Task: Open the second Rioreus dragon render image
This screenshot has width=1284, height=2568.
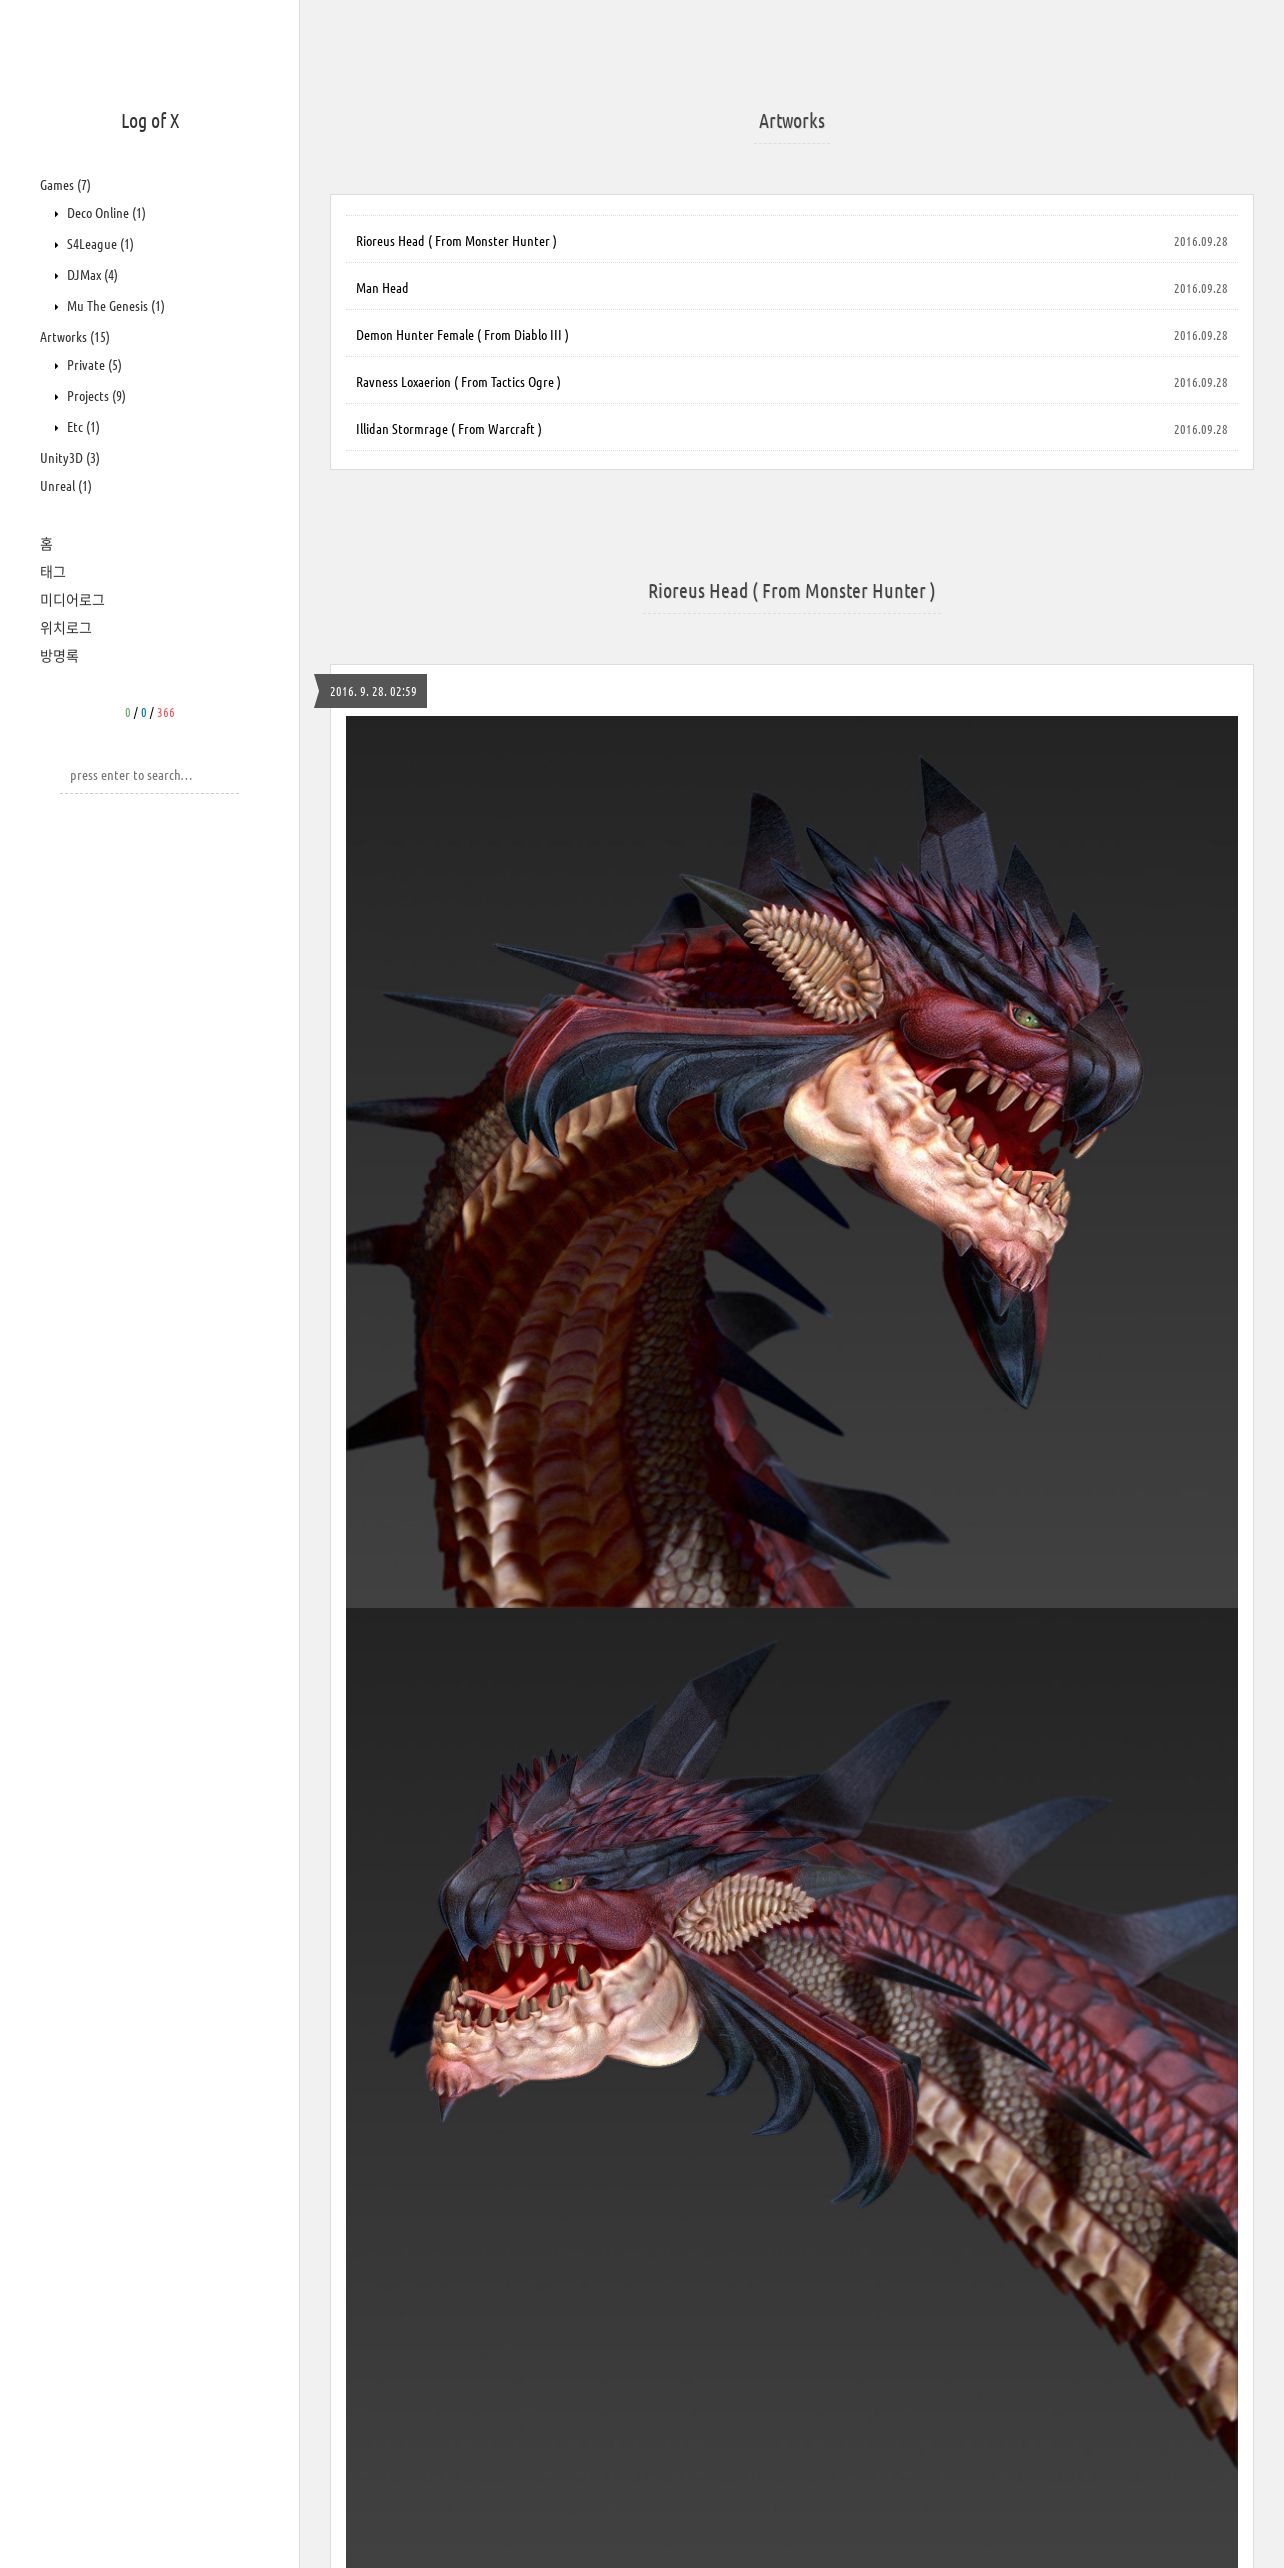Action: point(792,2088)
